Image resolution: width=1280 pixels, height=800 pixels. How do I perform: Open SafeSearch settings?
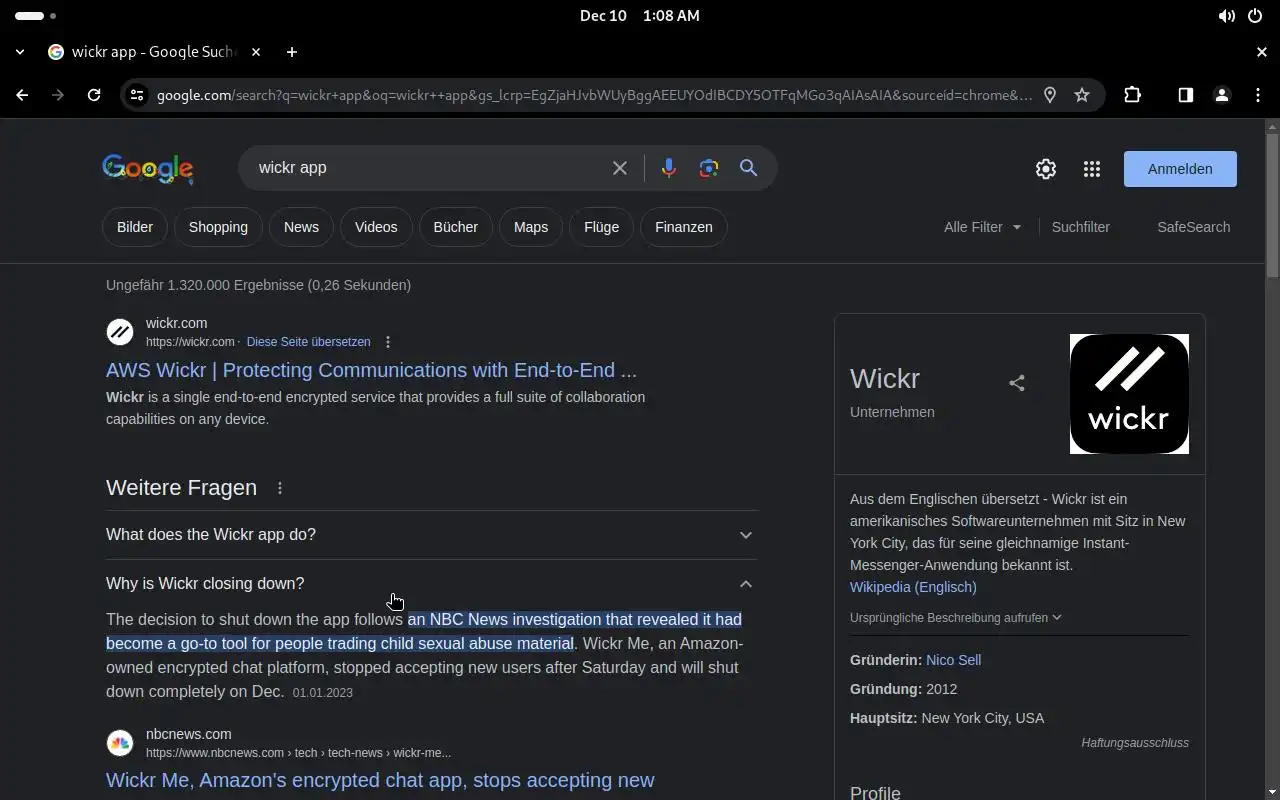coord(1194,227)
